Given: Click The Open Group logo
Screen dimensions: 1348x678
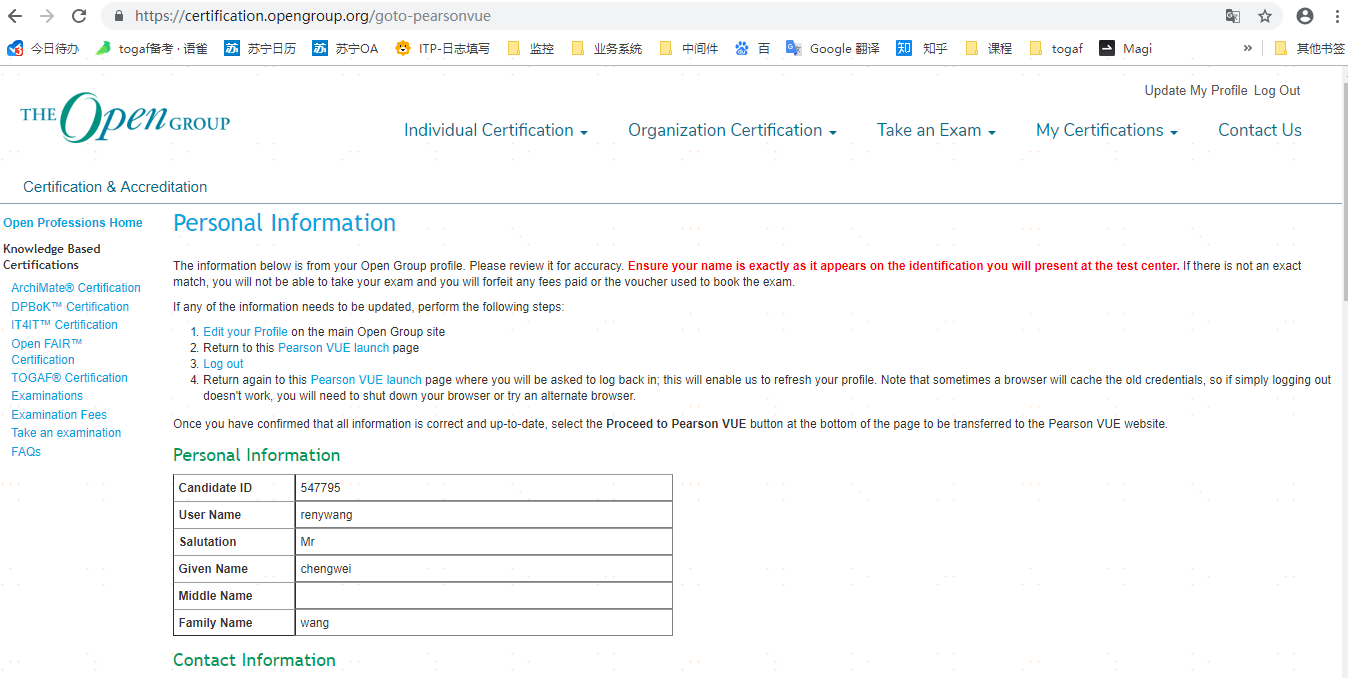Looking at the screenshot, I should click(125, 117).
